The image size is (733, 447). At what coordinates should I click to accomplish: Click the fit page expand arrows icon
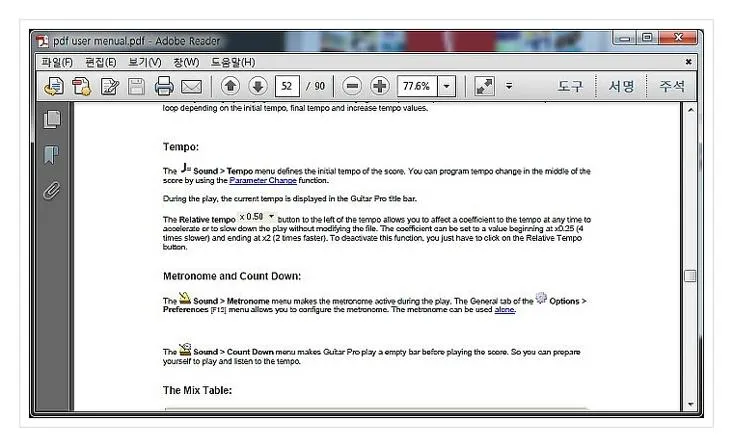484,86
